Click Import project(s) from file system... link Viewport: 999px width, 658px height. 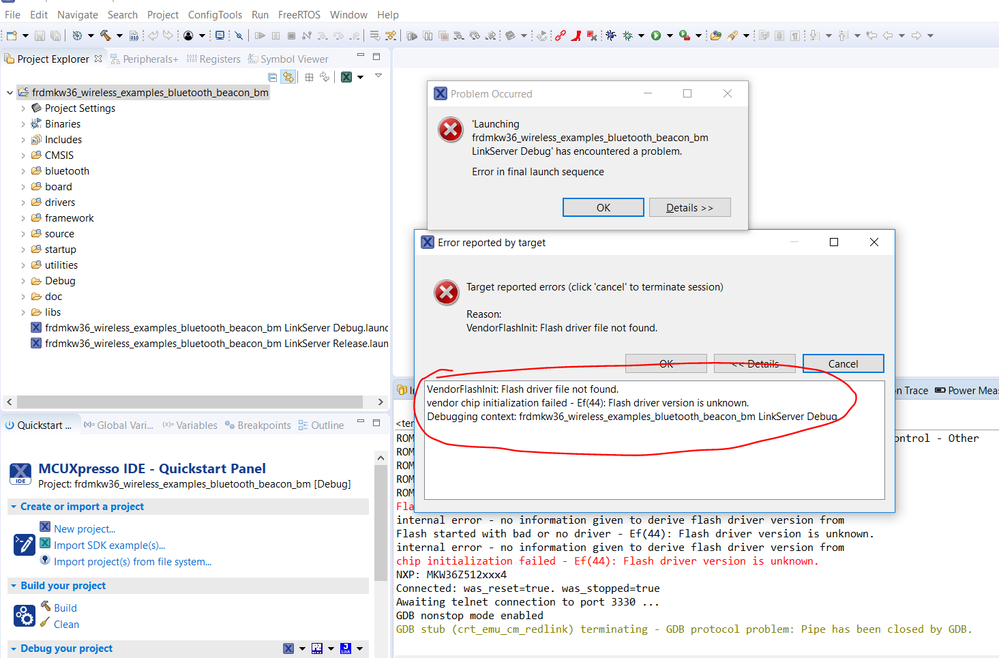133,562
